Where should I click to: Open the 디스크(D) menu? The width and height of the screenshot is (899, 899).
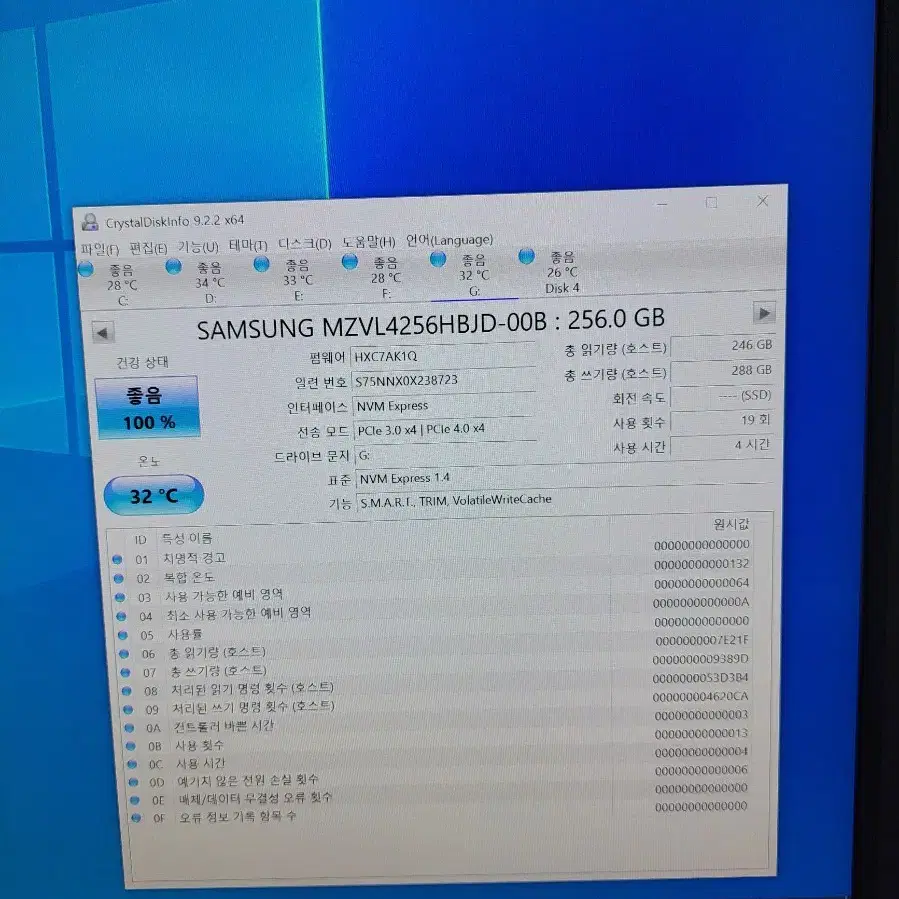[304, 244]
